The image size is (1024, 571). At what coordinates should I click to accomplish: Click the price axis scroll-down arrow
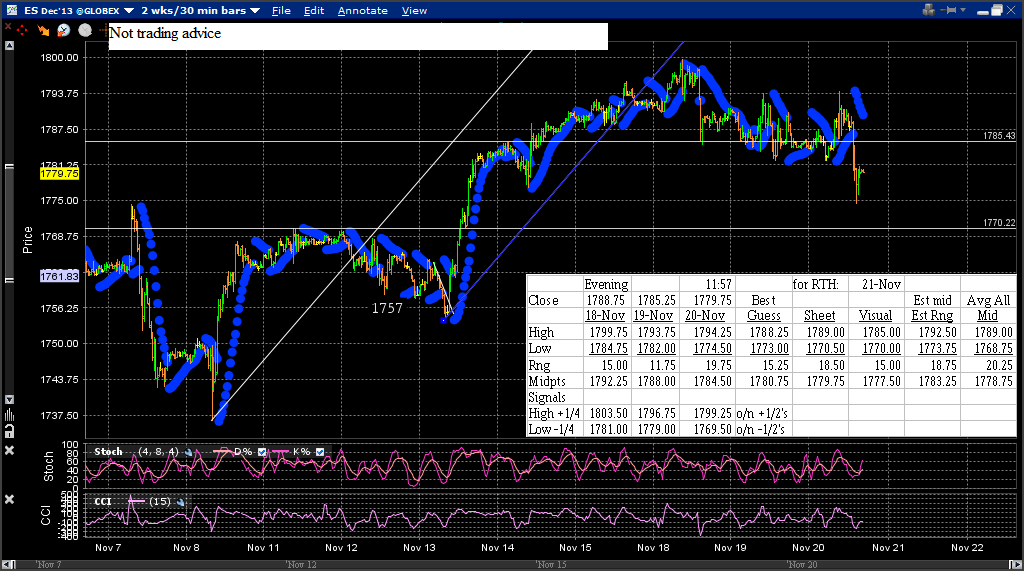9,399
